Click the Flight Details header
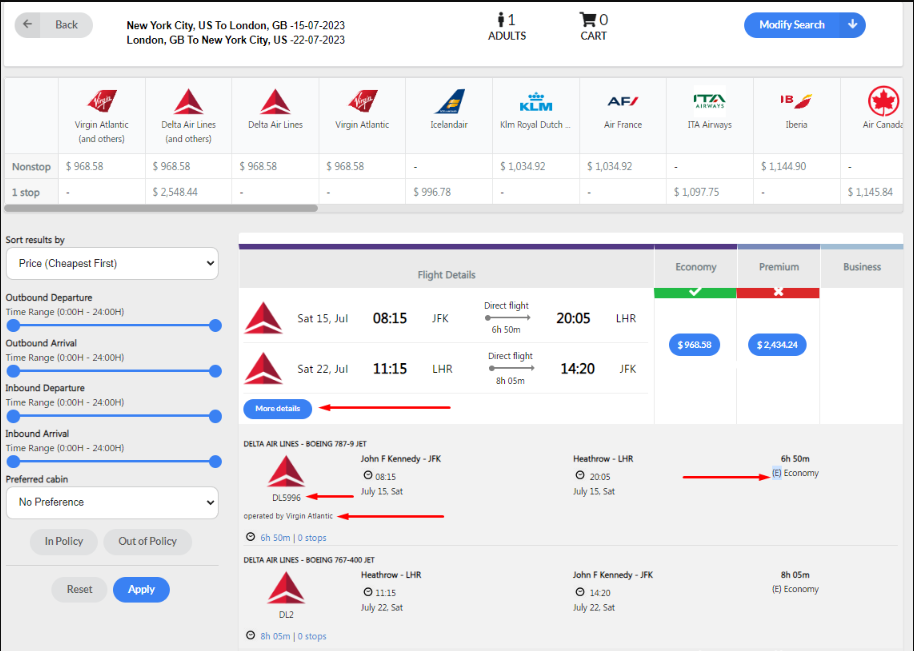This screenshot has width=914, height=651. coord(447,275)
